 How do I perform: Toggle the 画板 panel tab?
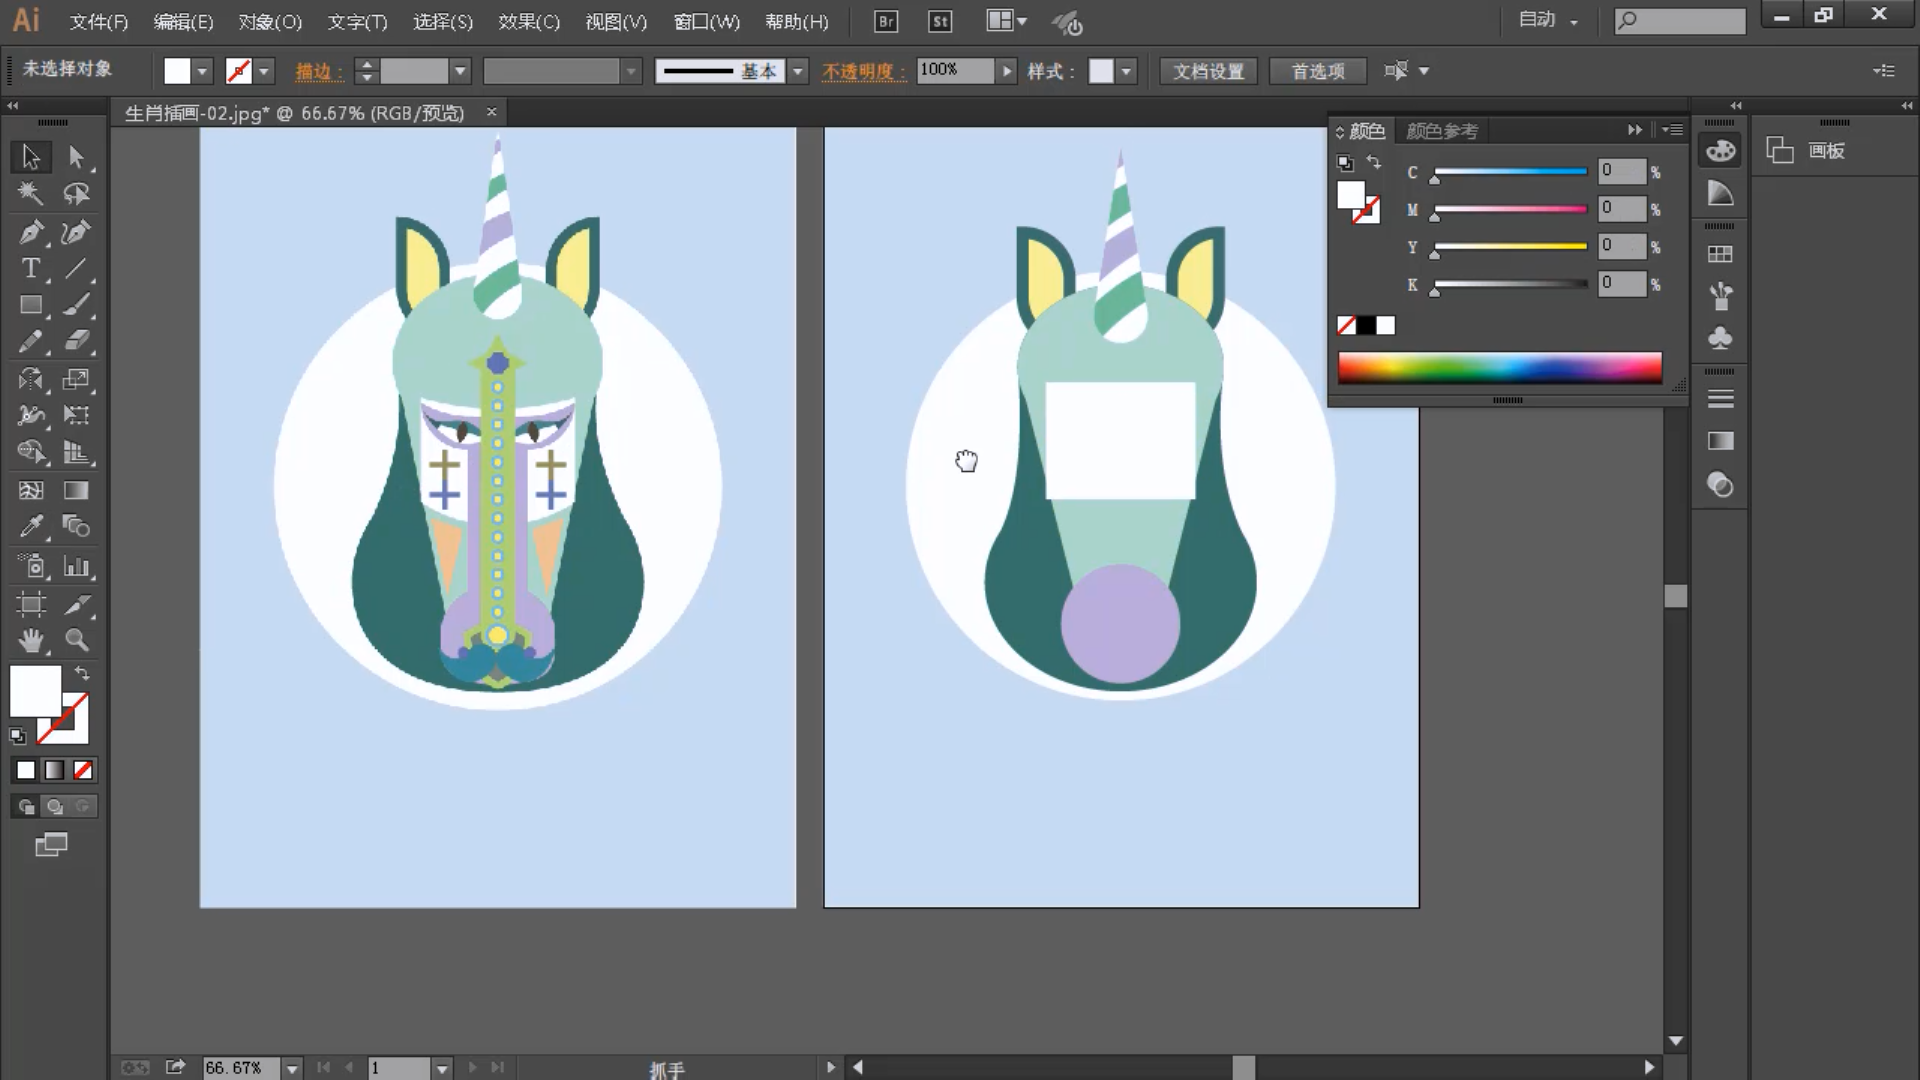click(x=1830, y=148)
